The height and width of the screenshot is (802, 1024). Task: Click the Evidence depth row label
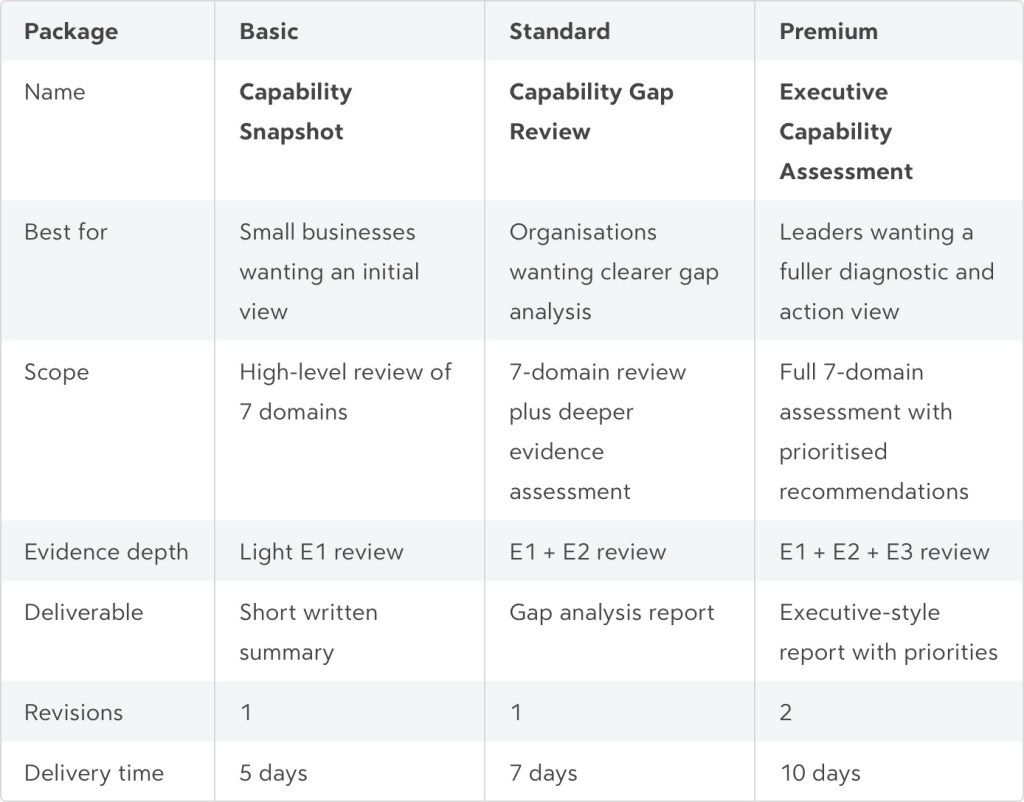pos(106,552)
